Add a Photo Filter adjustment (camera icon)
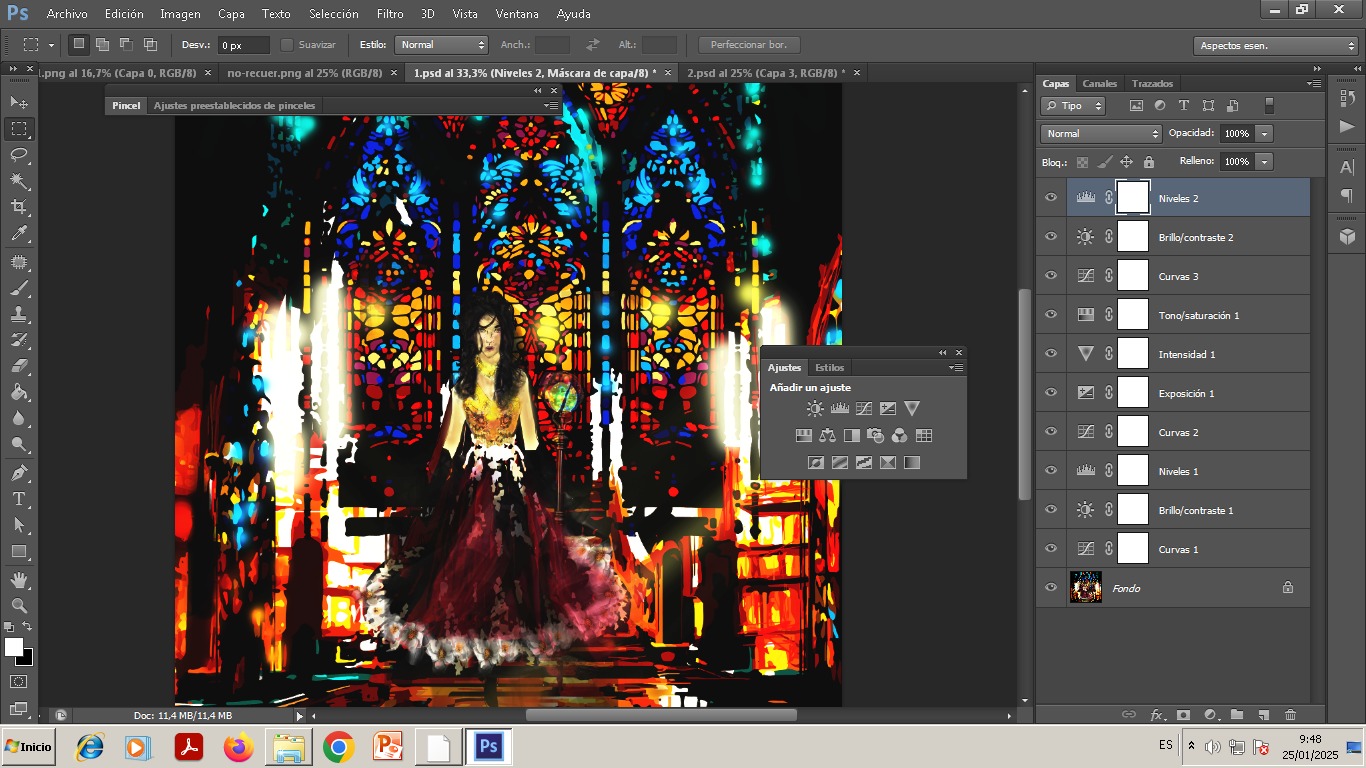 (875, 435)
